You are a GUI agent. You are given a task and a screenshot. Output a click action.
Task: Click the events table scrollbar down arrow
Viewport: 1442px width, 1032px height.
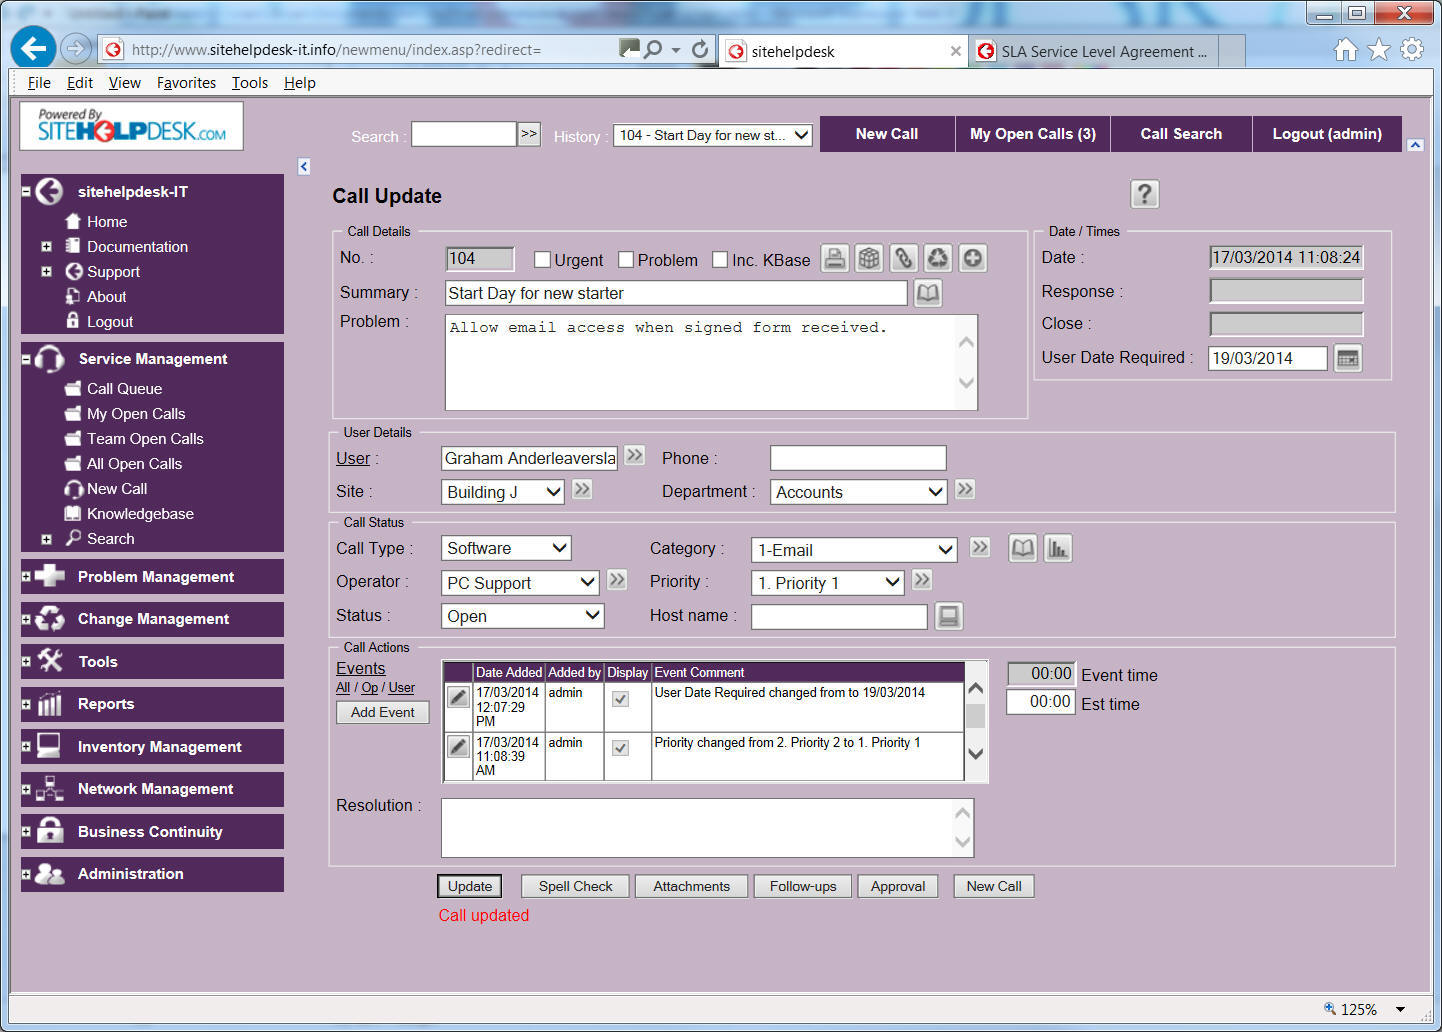(976, 754)
